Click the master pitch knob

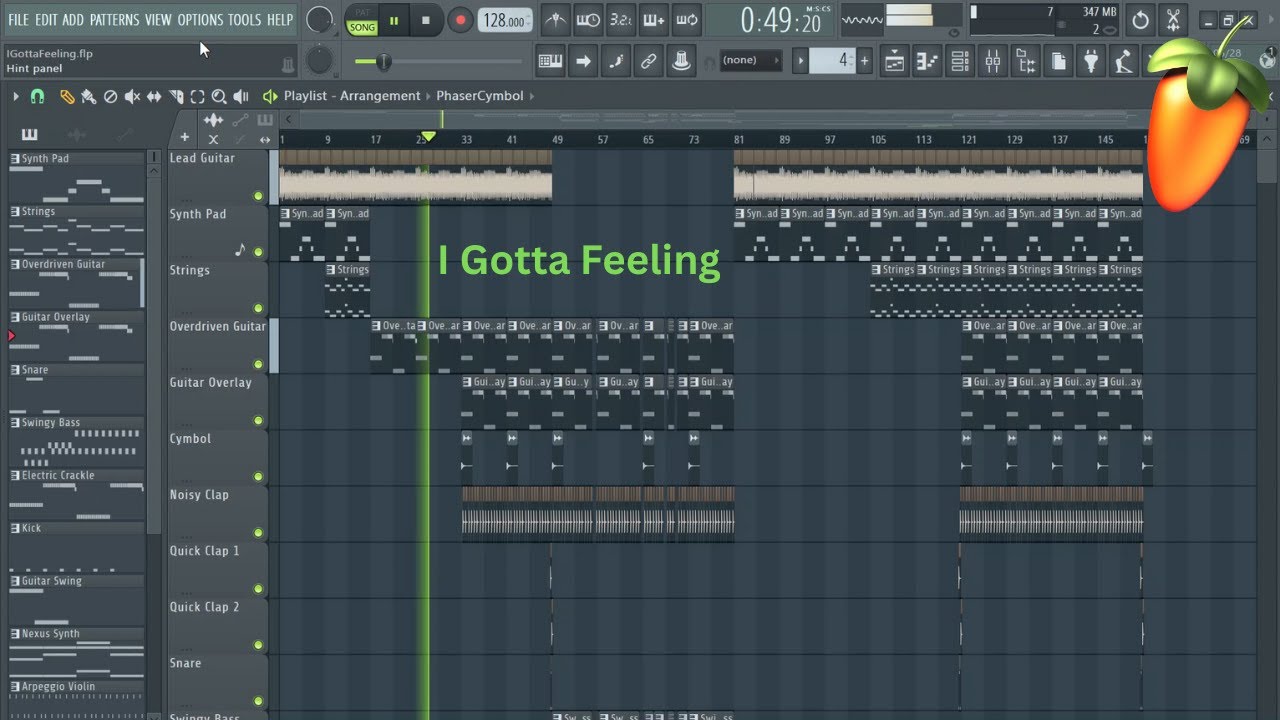(319, 61)
